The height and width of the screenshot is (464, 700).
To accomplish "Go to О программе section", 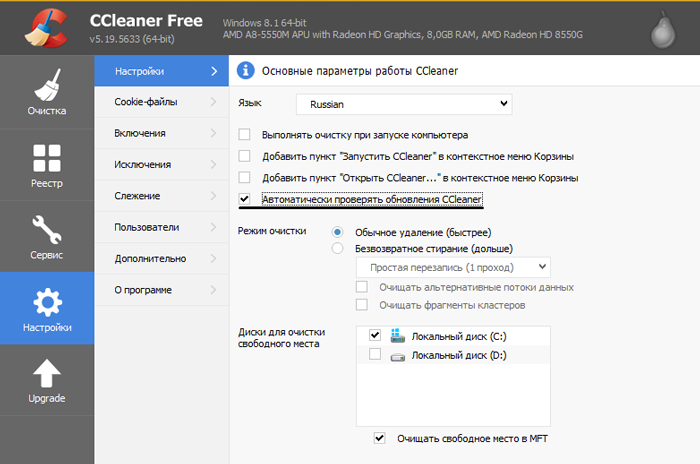I will [x=162, y=290].
